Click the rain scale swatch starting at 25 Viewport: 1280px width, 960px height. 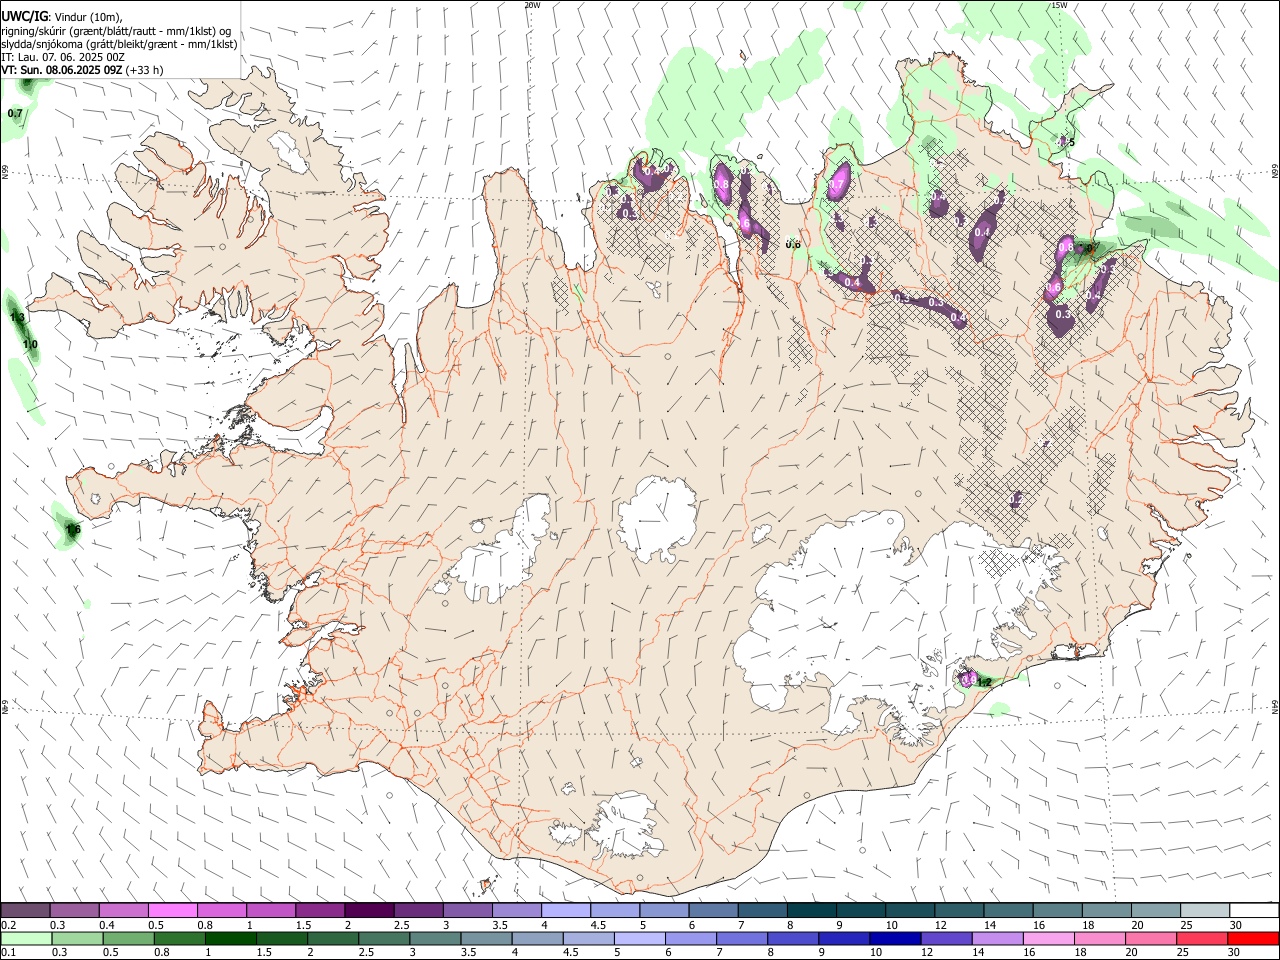1200,939
